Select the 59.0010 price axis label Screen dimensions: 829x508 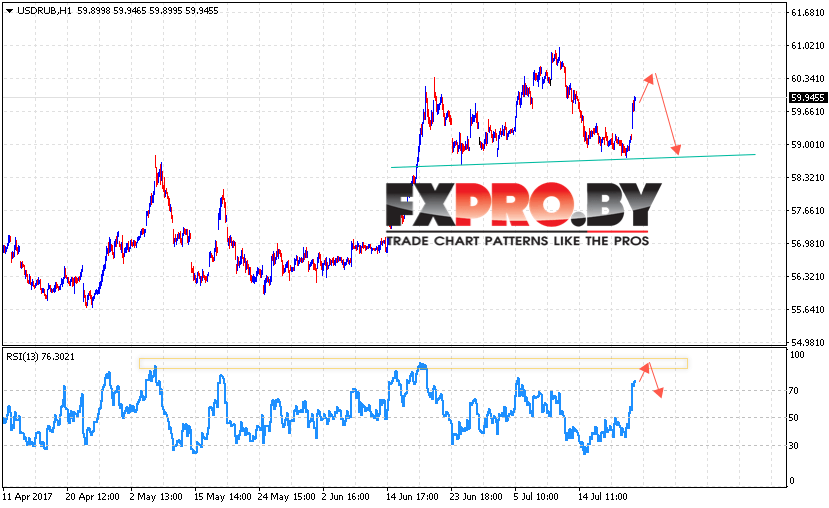click(x=808, y=144)
